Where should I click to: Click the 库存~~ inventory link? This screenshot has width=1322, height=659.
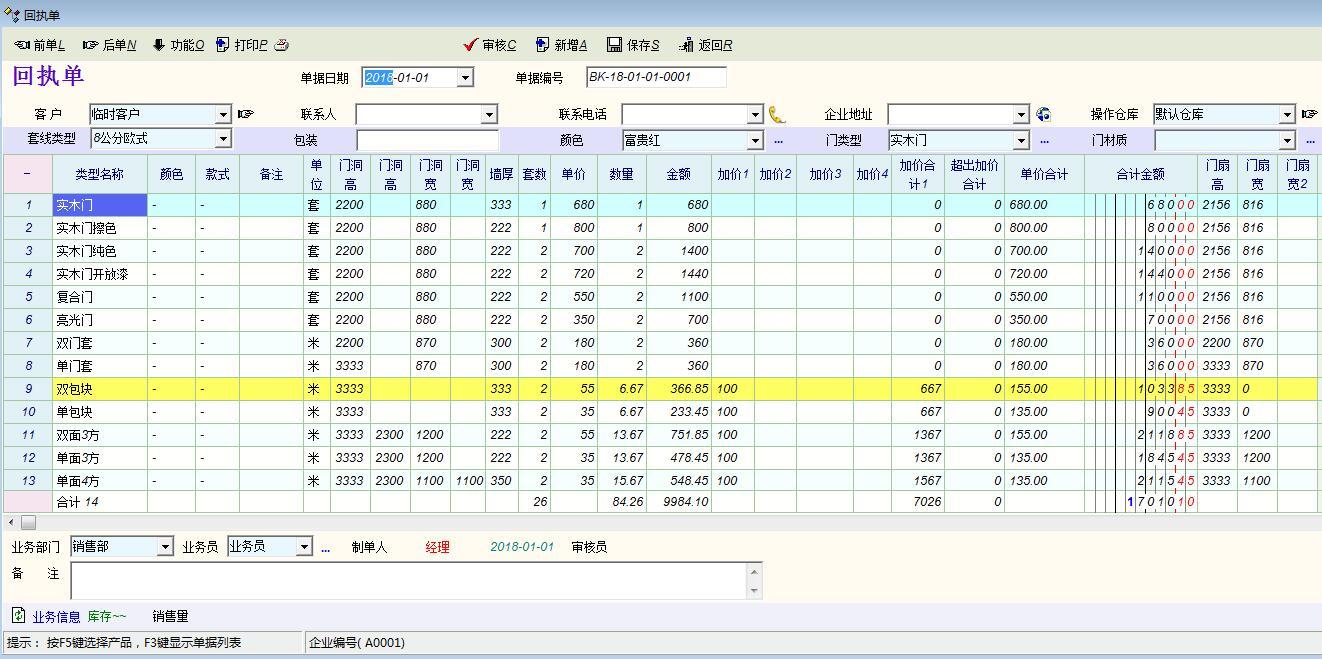coord(107,617)
